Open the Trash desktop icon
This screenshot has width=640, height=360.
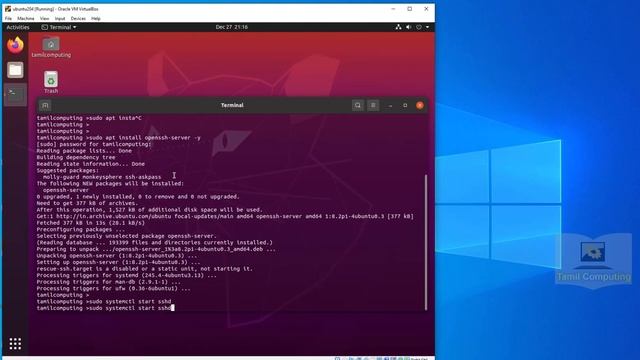pos(51,82)
